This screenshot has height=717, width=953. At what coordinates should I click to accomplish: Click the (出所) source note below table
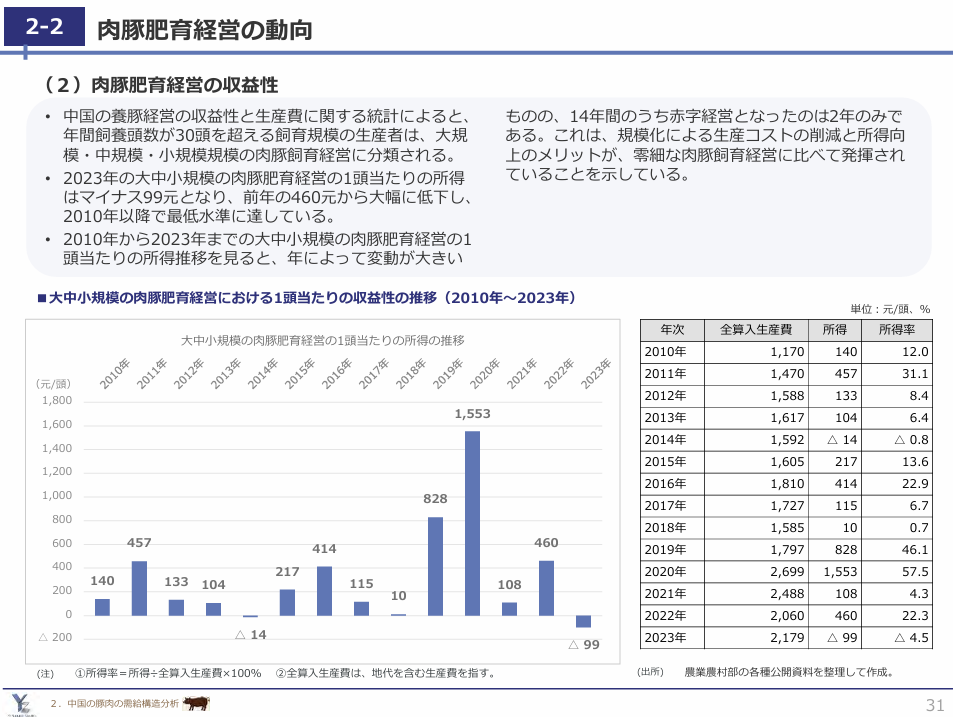(765, 672)
